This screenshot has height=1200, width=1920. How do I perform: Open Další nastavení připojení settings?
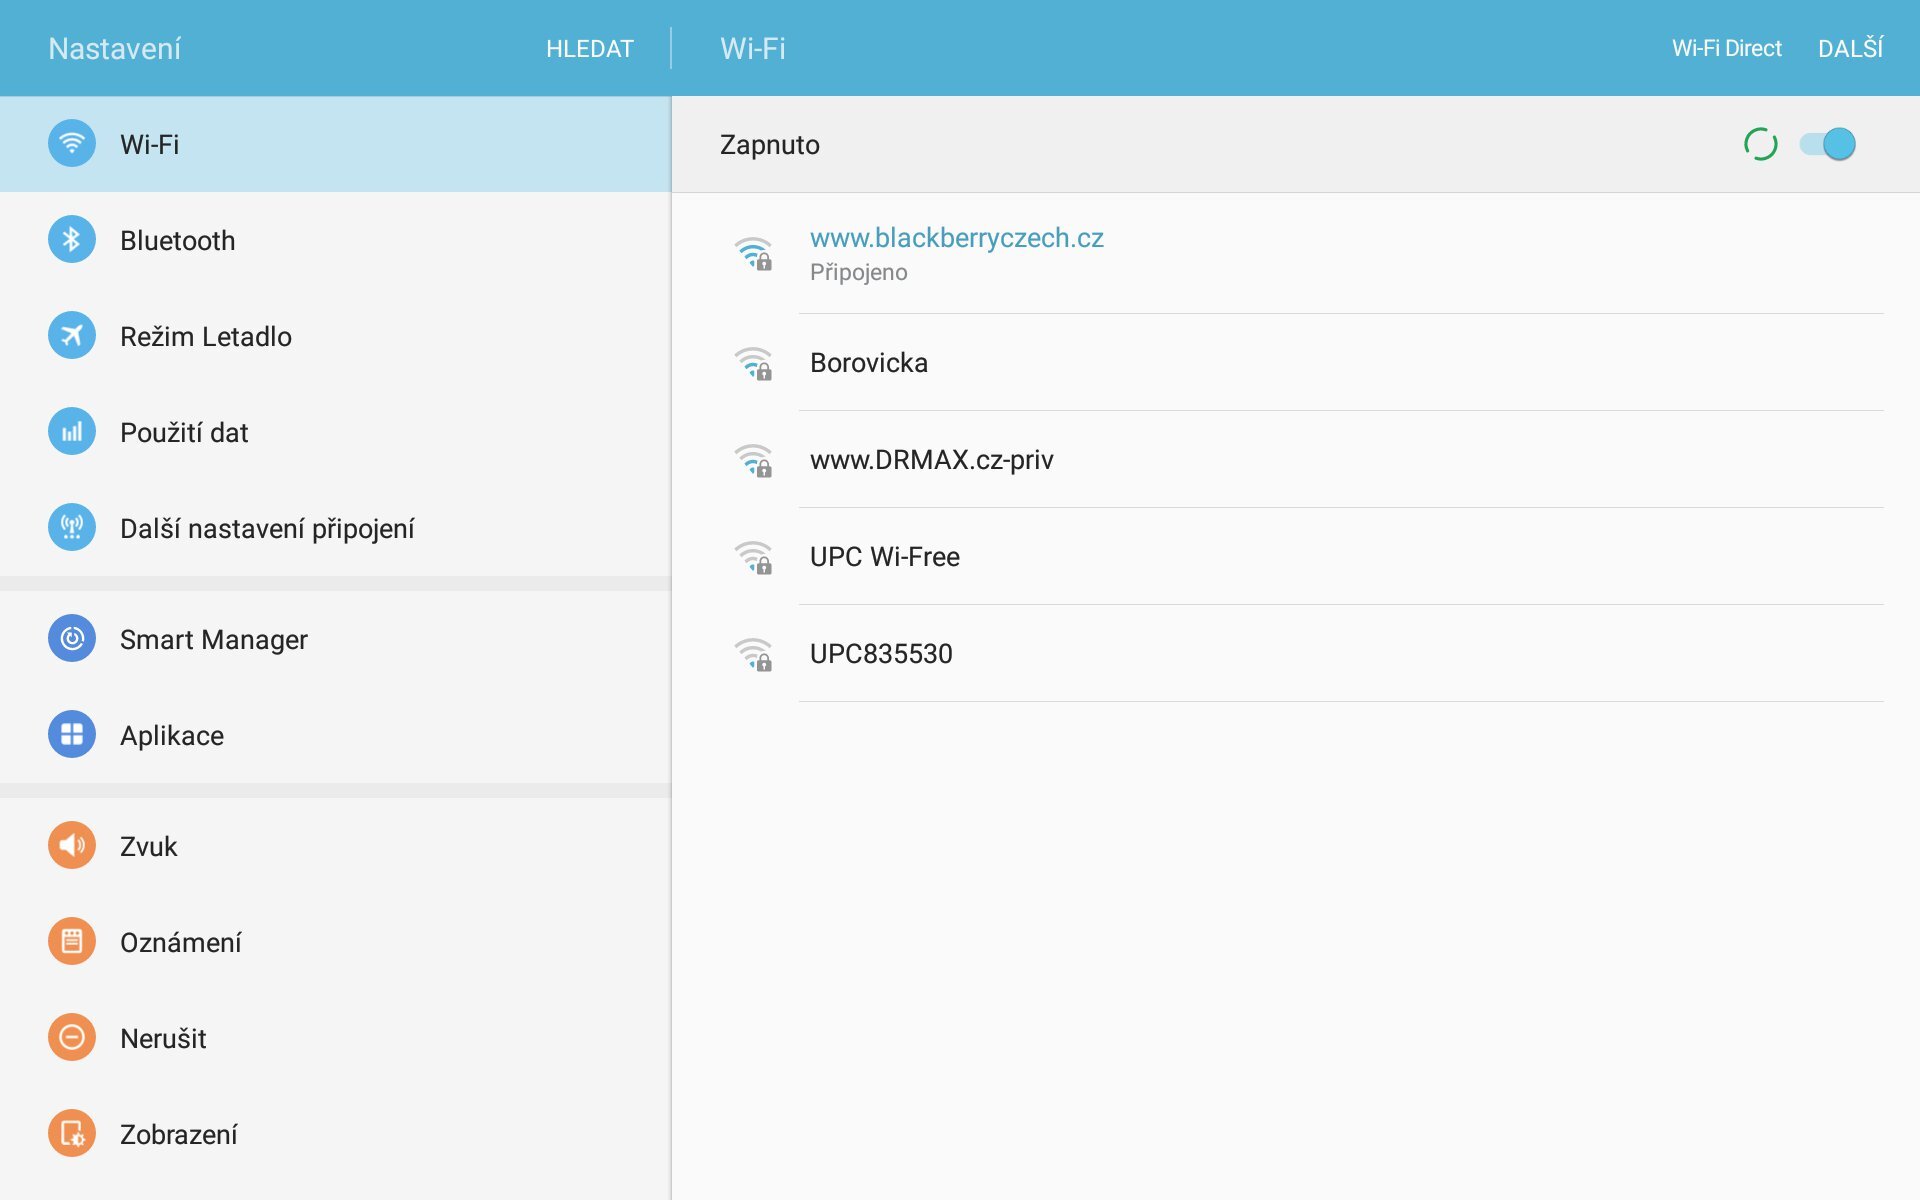coord(267,528)
